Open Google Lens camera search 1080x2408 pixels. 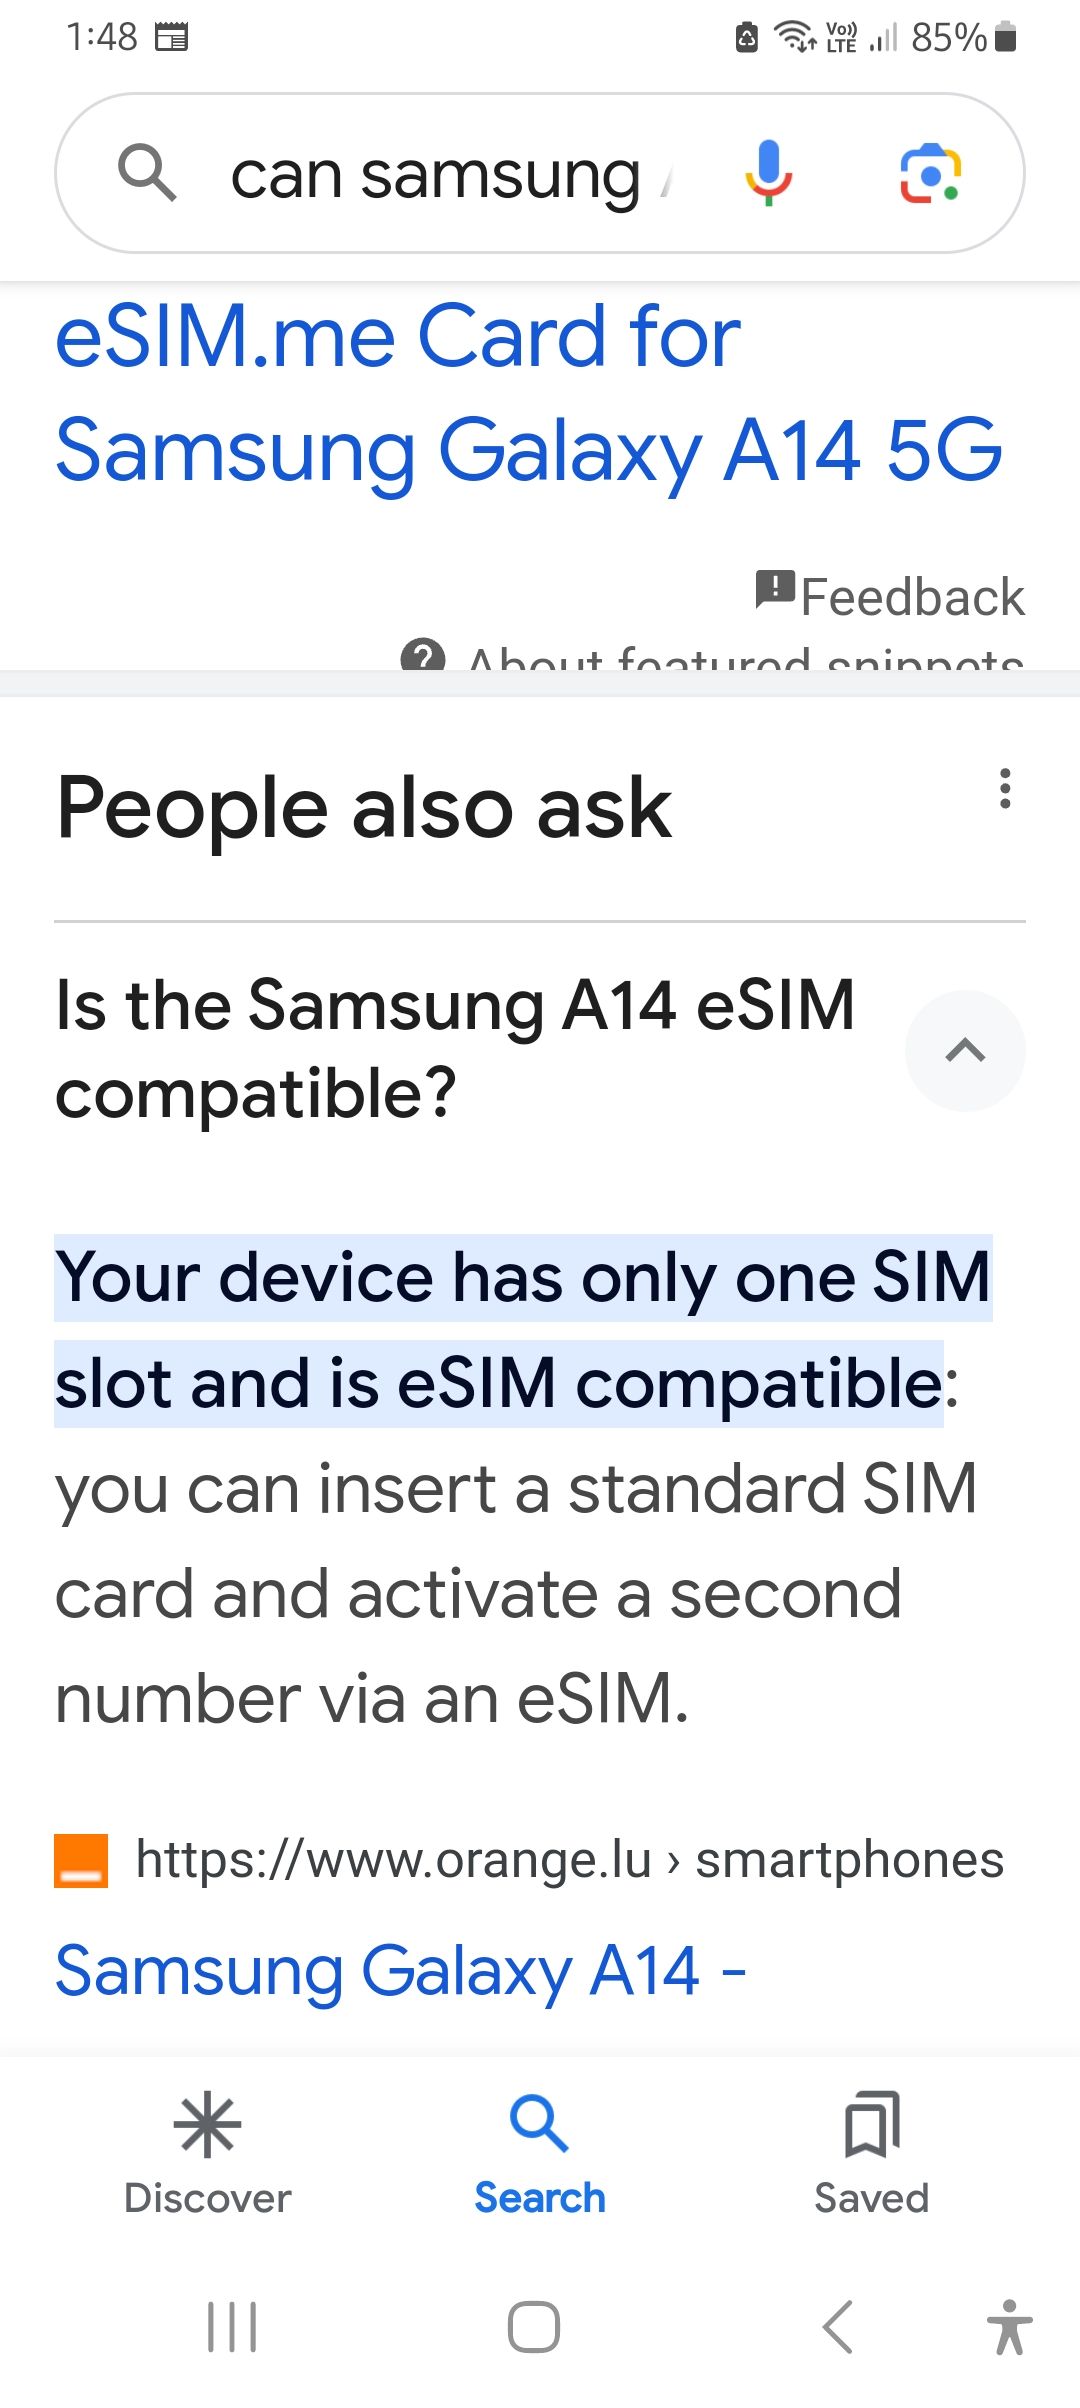pyautogui.click(x=930, y=173)
